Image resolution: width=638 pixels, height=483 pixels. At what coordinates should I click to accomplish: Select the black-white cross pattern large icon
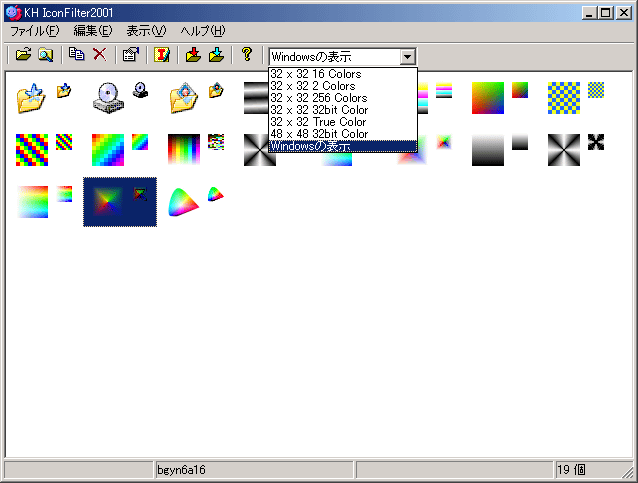click(x=564, y=150)
